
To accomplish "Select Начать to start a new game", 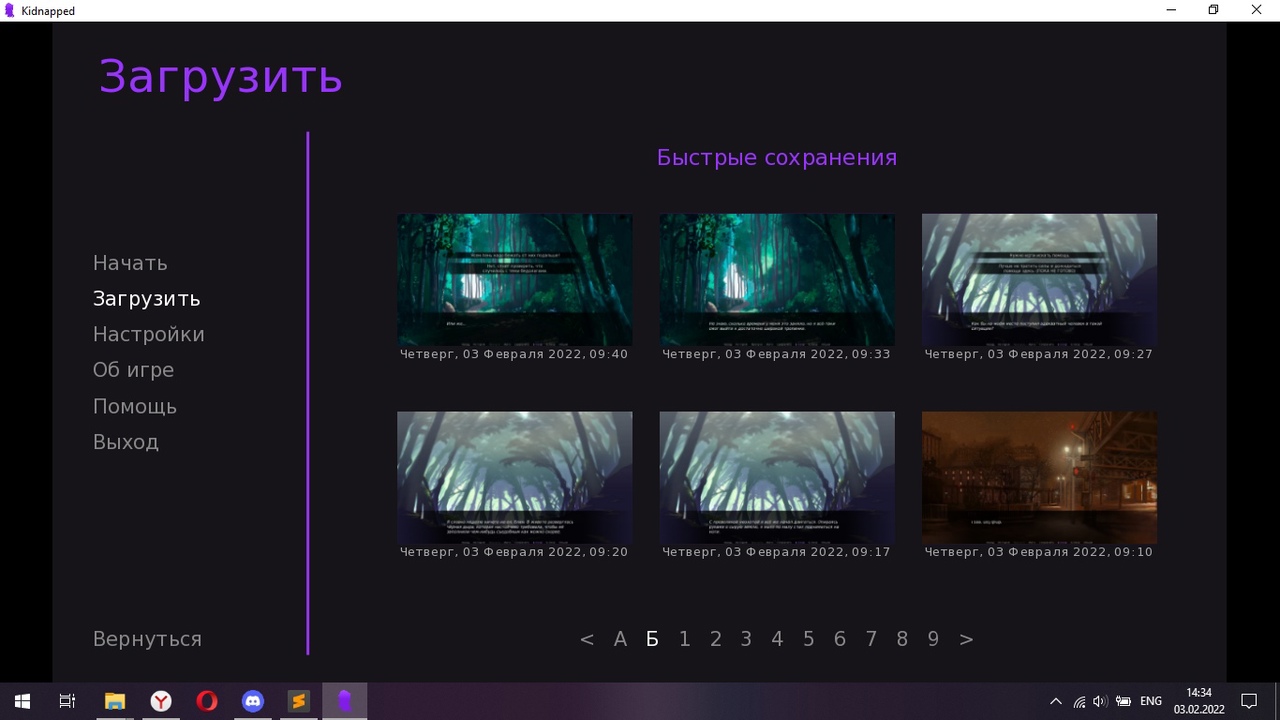I will pyautogui.click(x=130, y=263).
